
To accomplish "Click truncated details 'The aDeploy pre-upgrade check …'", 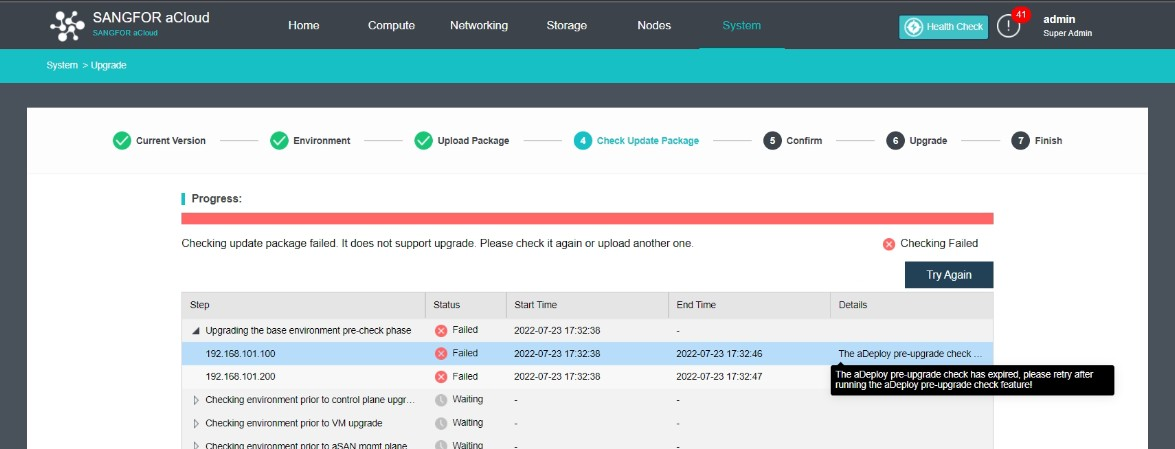I will (910, 353).
